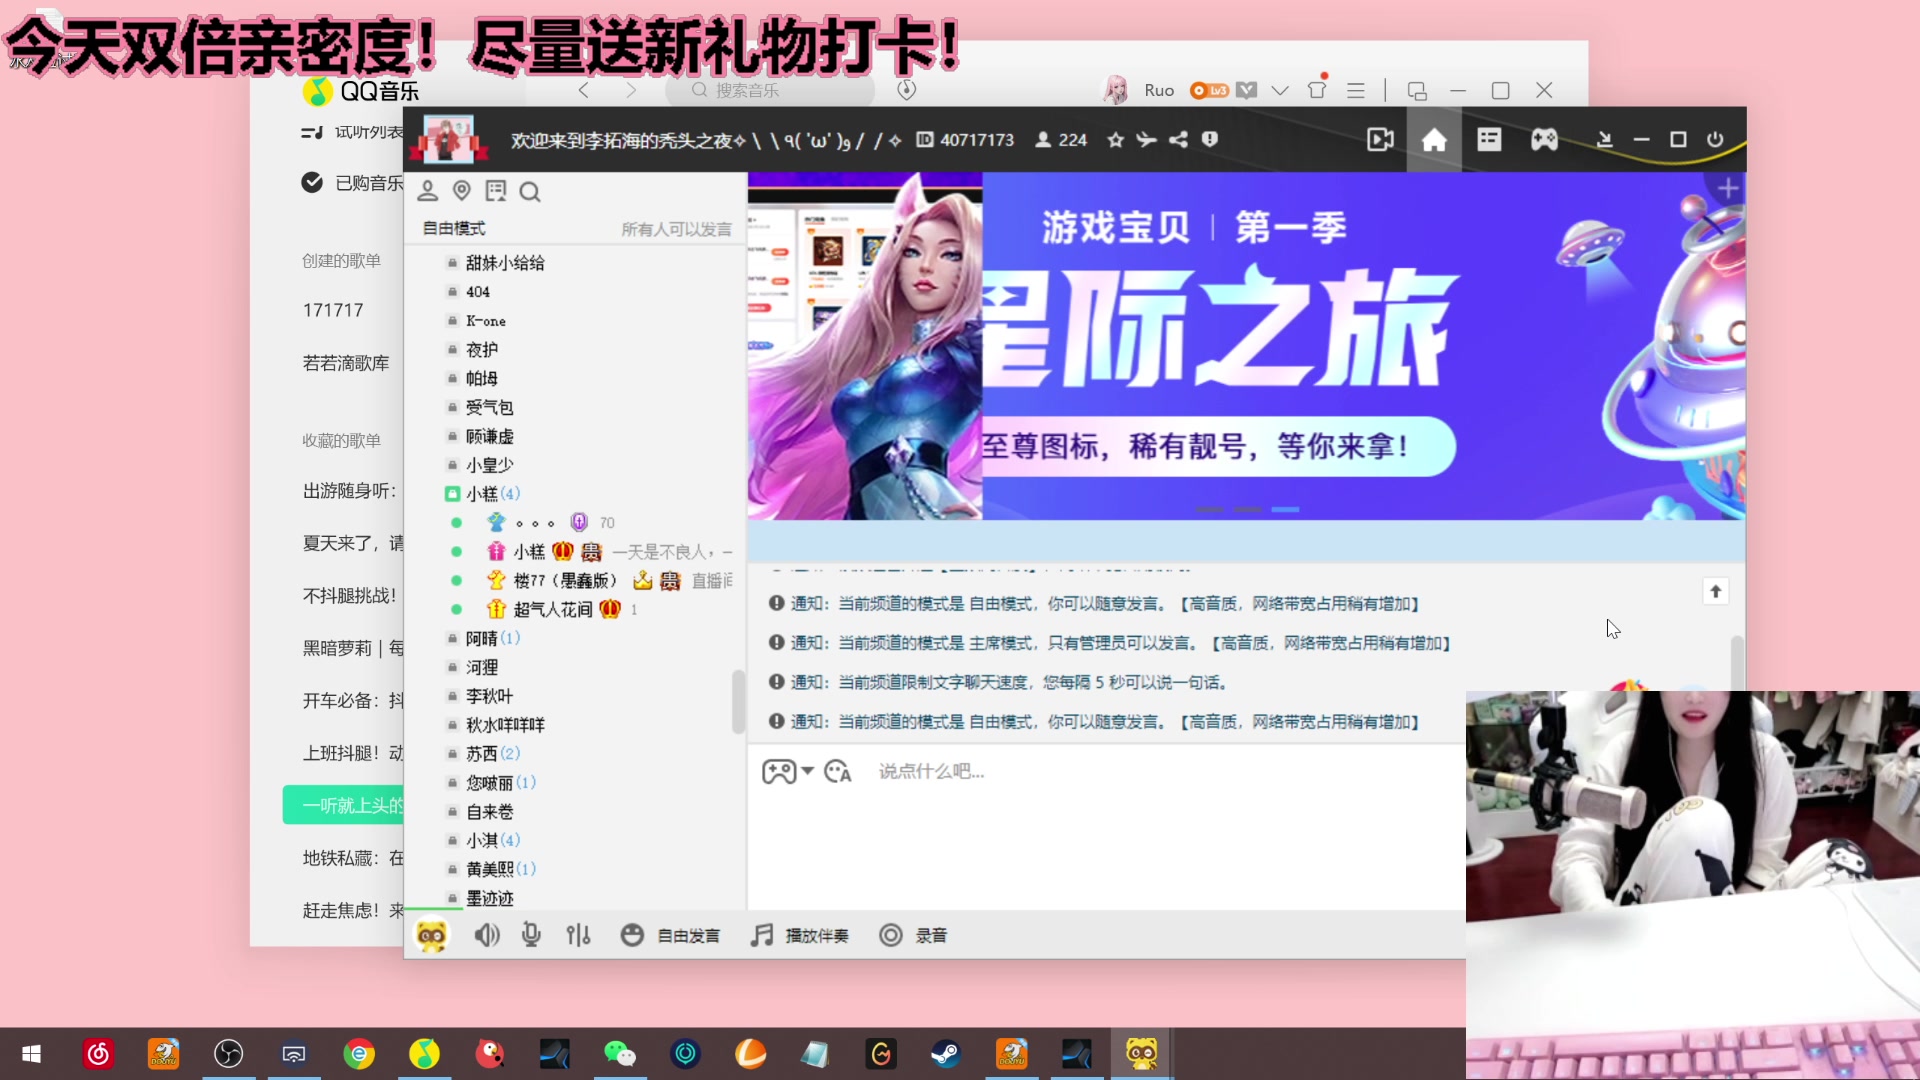Open the 171717 playlist in QQ Music
Screen dimensions: 1920x1080
[x=333, y=310]
